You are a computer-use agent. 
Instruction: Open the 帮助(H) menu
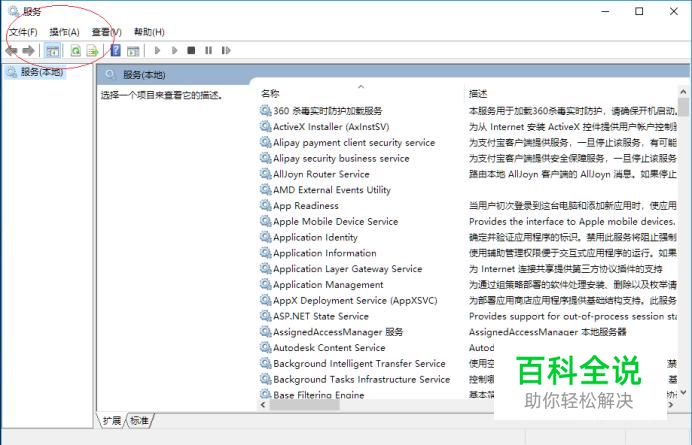coord(149,32)
